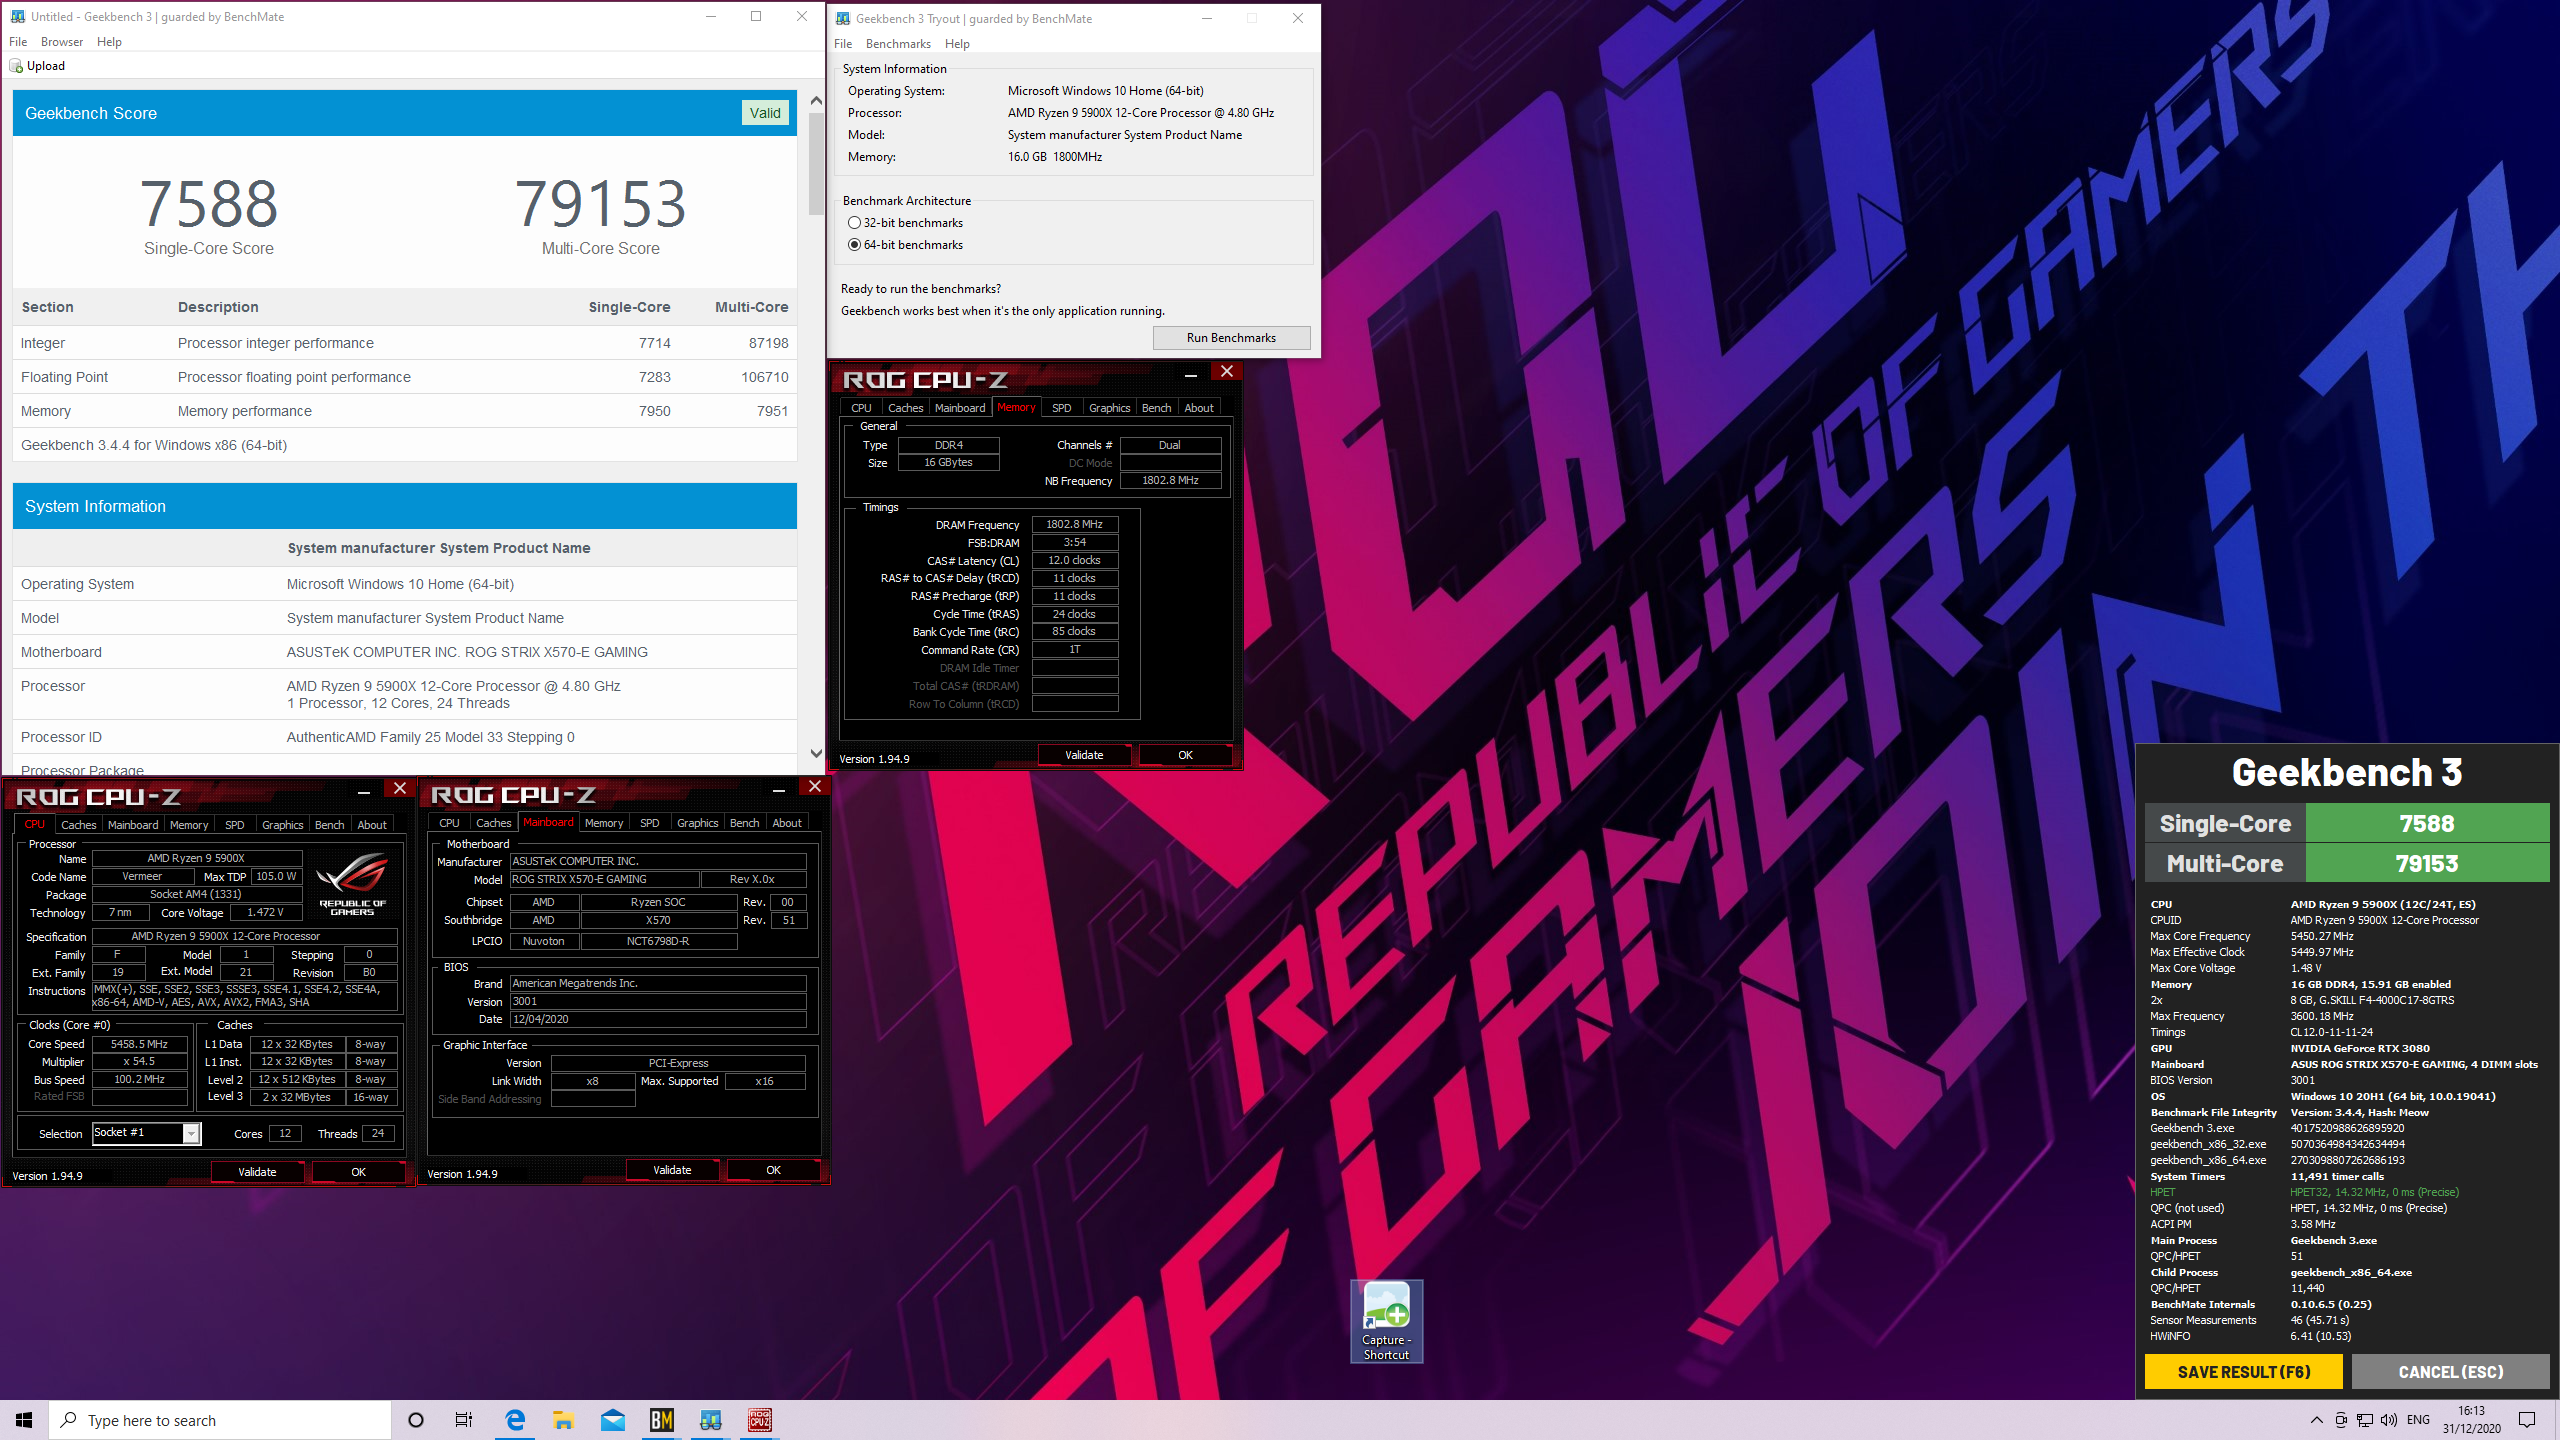Screen dimensions: 2560x1440
Task: Open Task View on the taskbar
Action: click(464, 1420)
